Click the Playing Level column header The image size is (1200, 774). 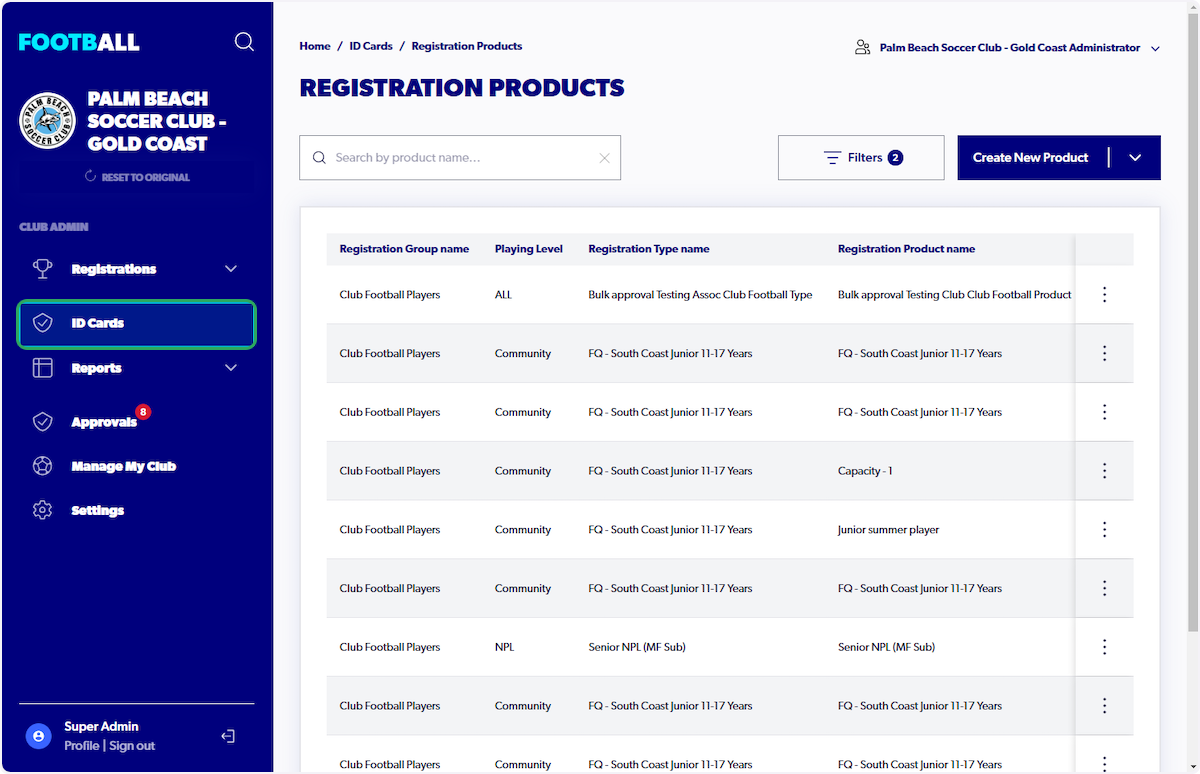tap(529, 249)
